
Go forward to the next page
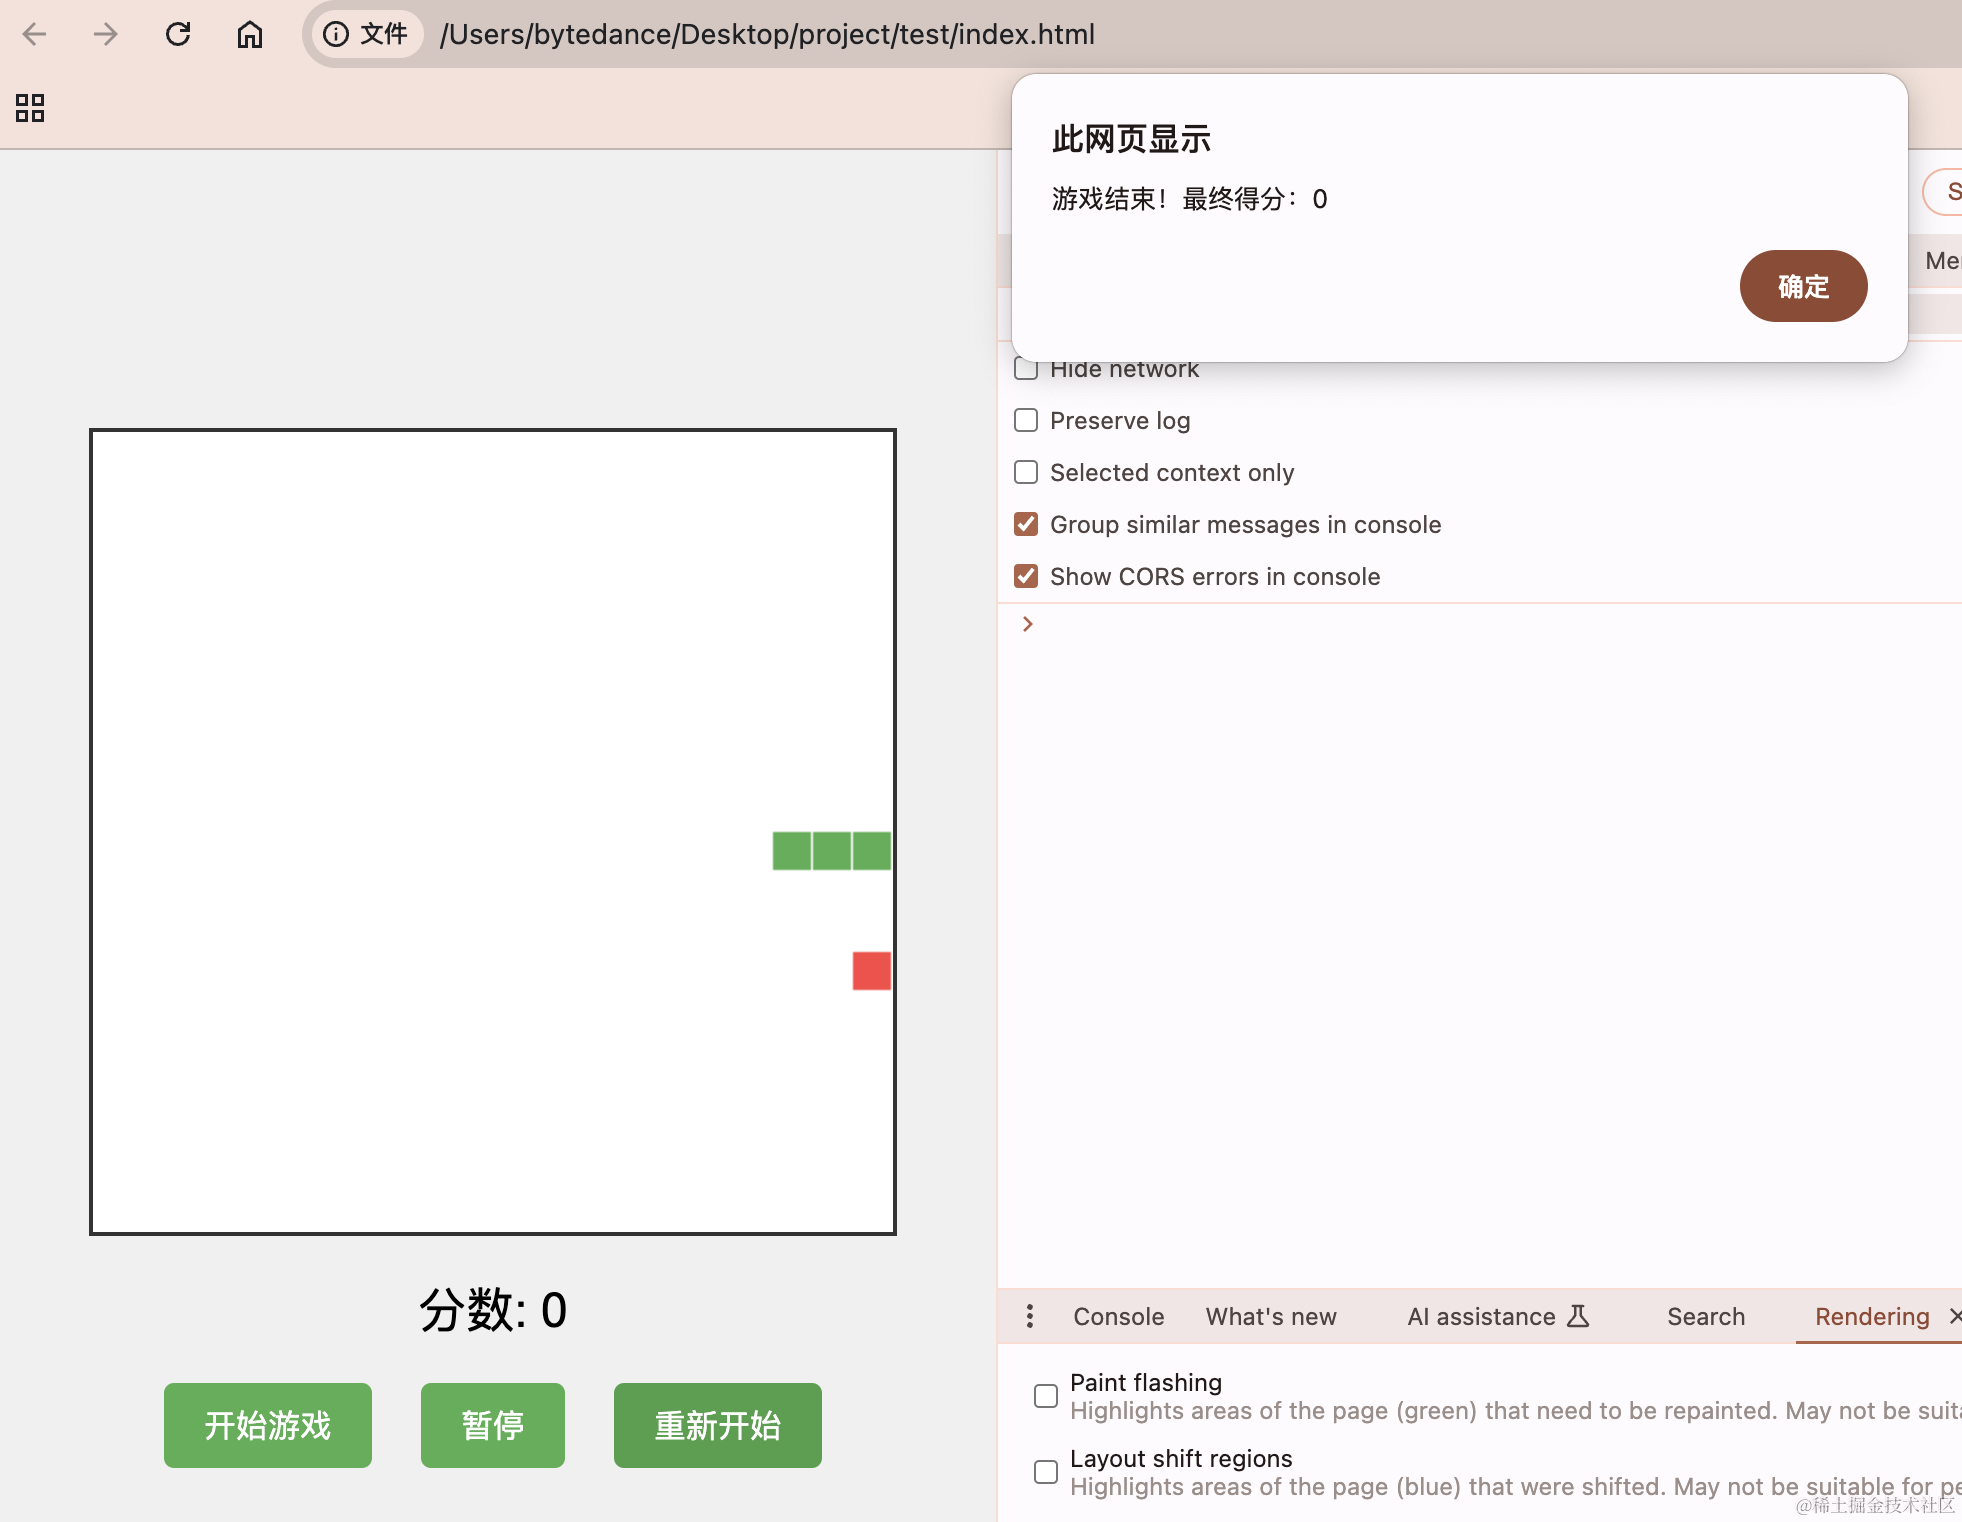pyautogui.click(x=105, y=35)
